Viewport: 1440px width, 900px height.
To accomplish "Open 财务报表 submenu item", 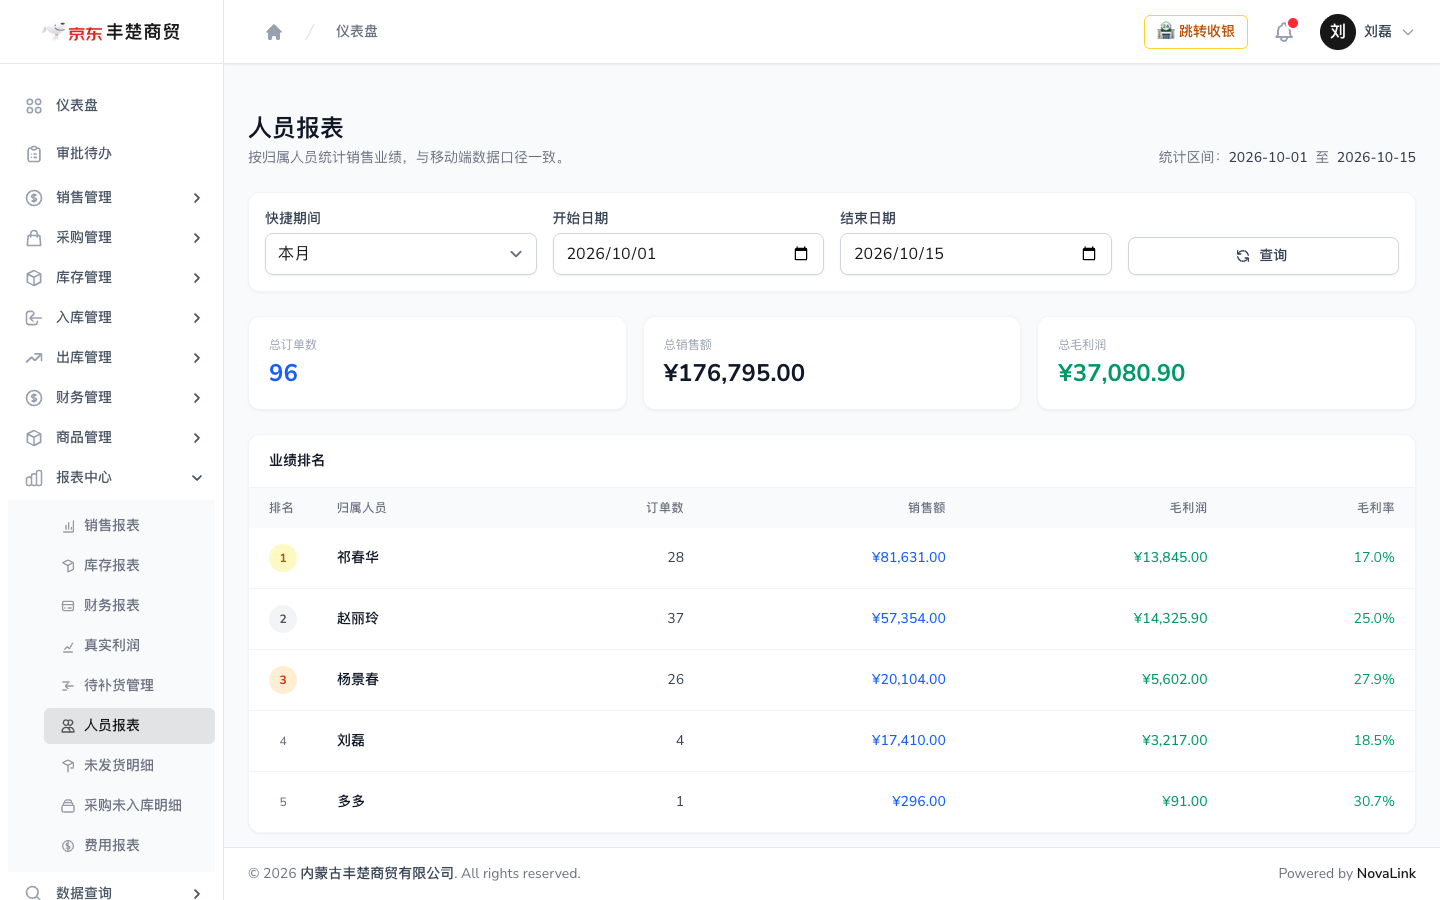I will coord(129,606).
